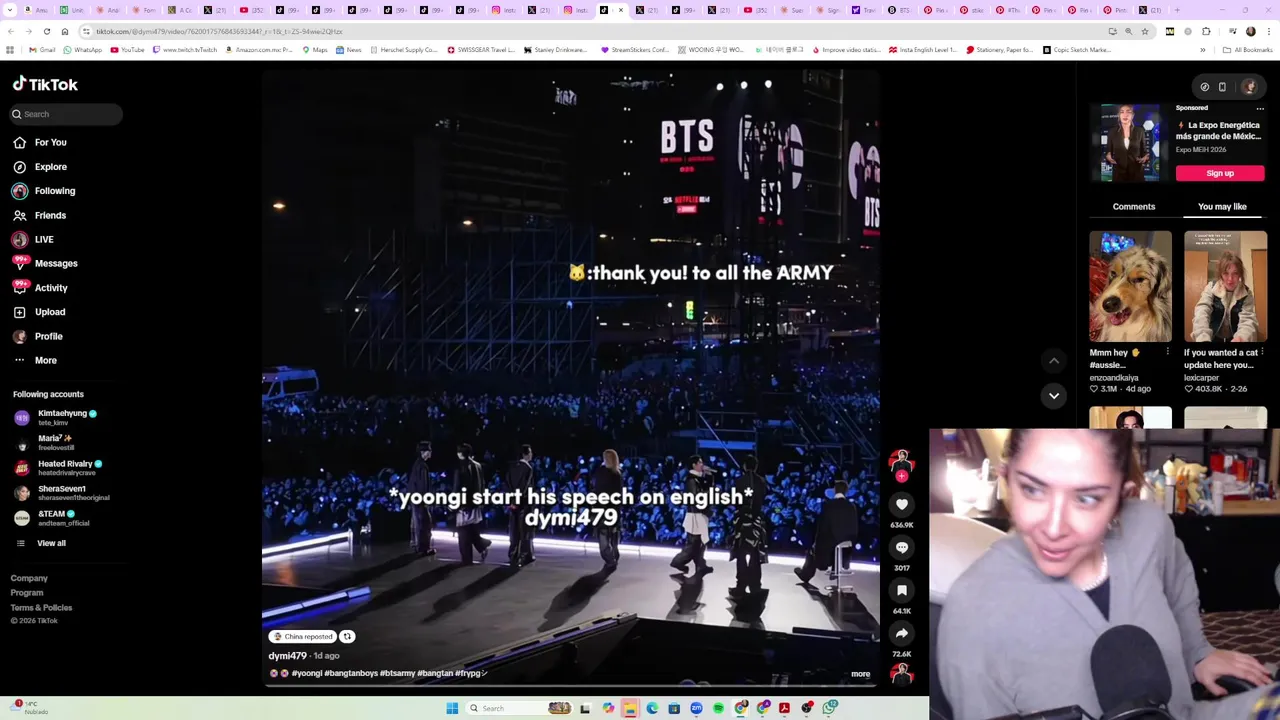Image resolution: width=1280 pixels, height=720 pixels.
Task: Click the Windows taskbar search box
Action: point(520,708)
